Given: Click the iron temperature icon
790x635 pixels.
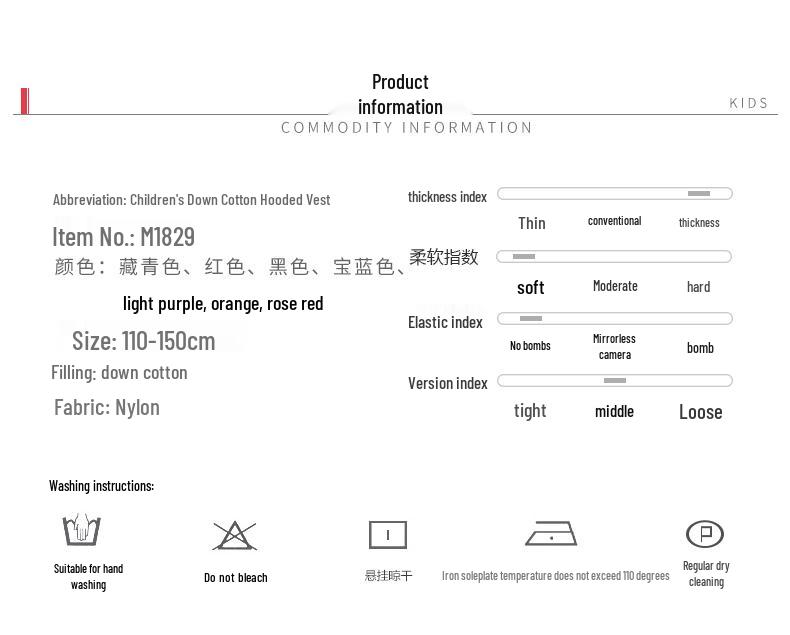Looking at the screenshot, I should tap(551, 534).
